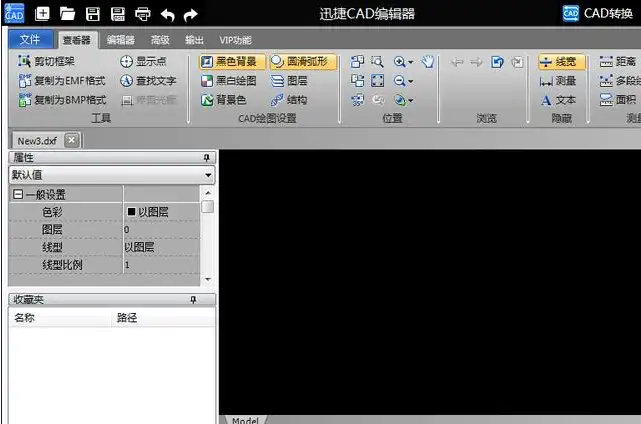Select the 剪切框架 tool
641x424 pixels.
46,61
